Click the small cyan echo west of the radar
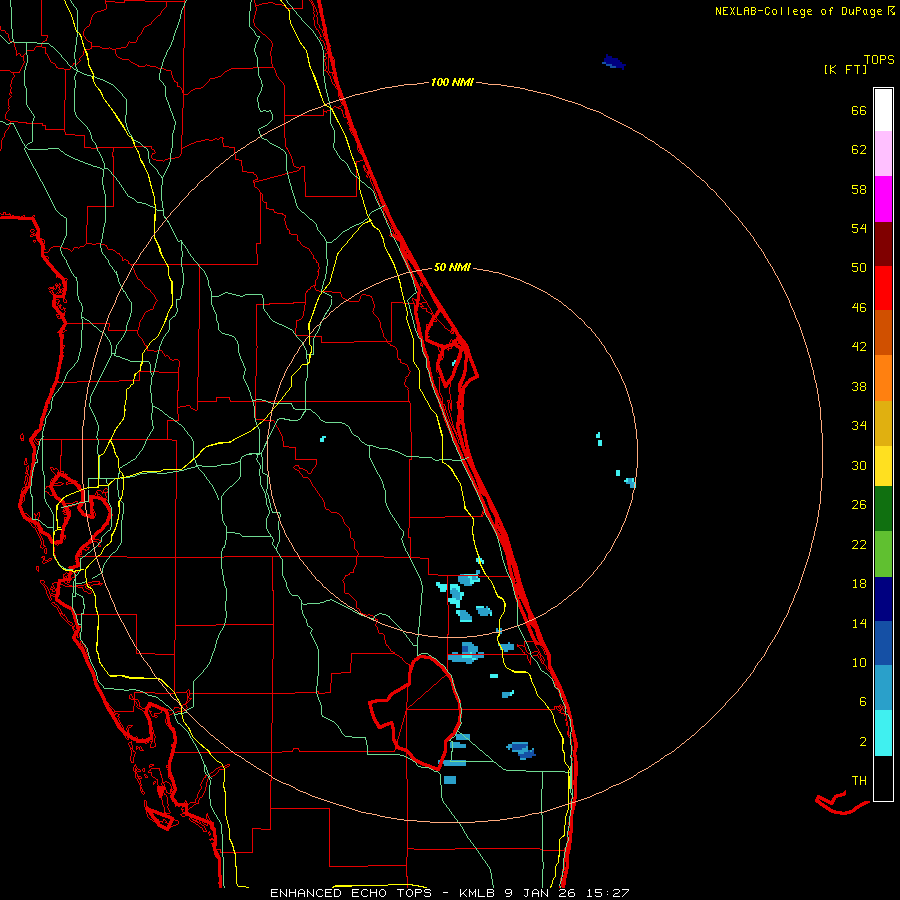This screenshot has width=900, height=900. coord(323,439)
